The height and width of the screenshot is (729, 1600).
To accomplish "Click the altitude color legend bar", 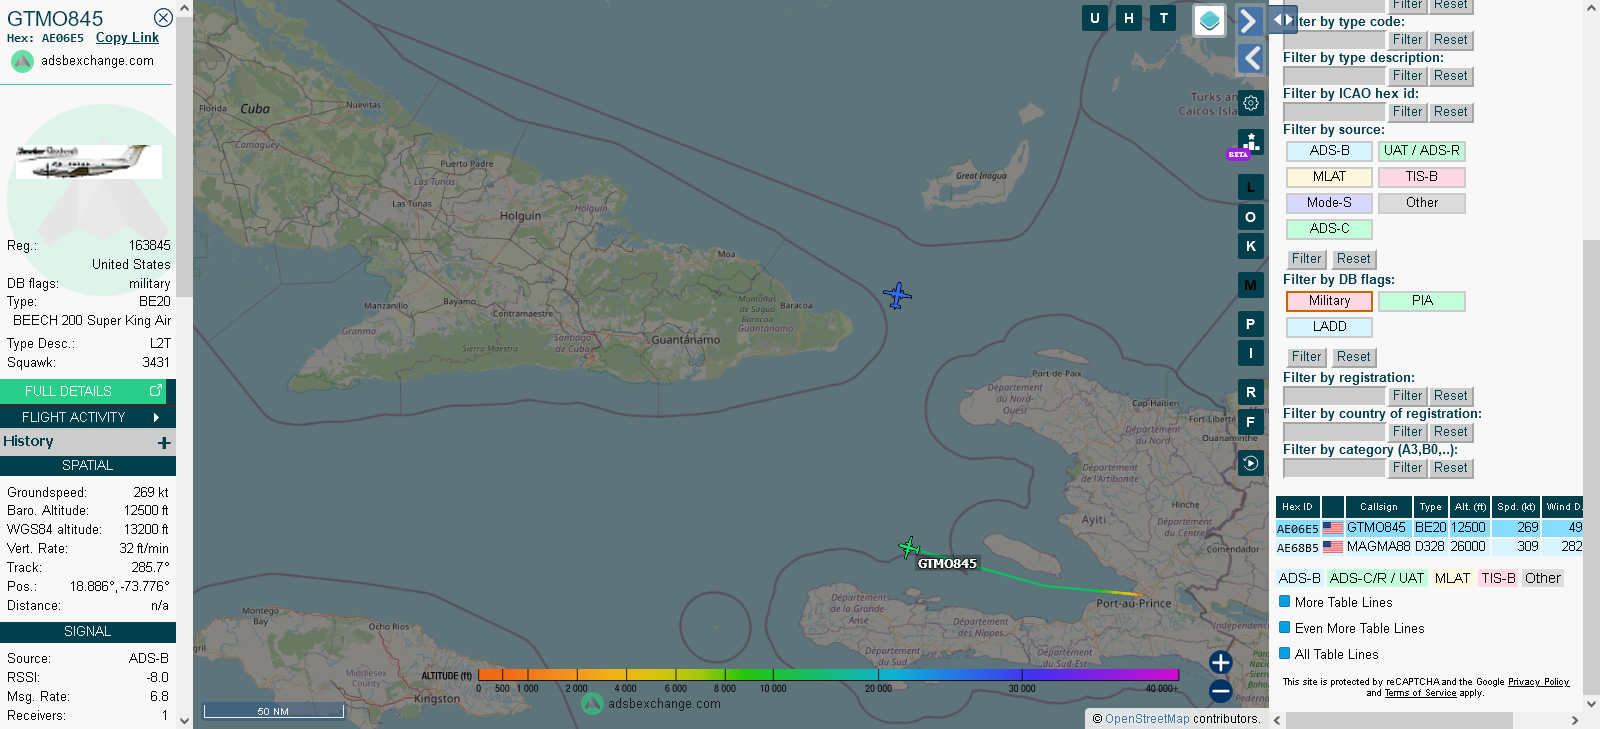I will tap(828, 675).
